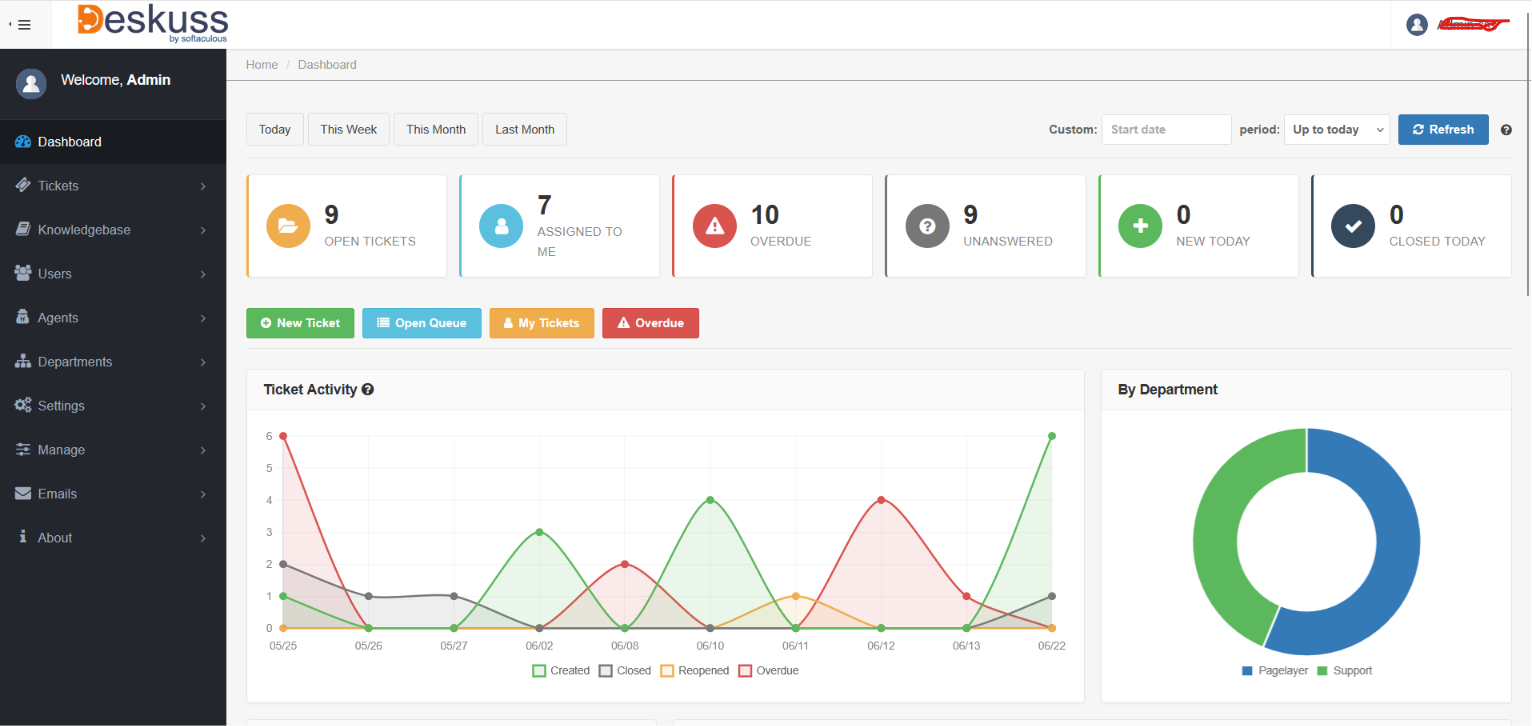The height and width of the screenshot is (726, 1532).
Task: Toggle the Overdue series in chart legend
Action: pyautogui.click(x=769, y=671)
